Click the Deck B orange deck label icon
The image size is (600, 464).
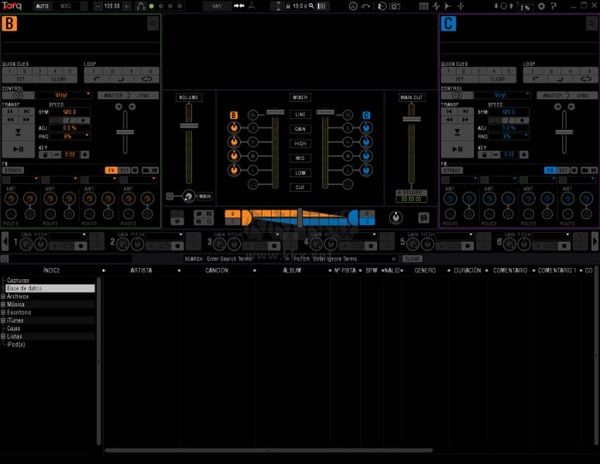pyautogui.click(x=8, y=23)
